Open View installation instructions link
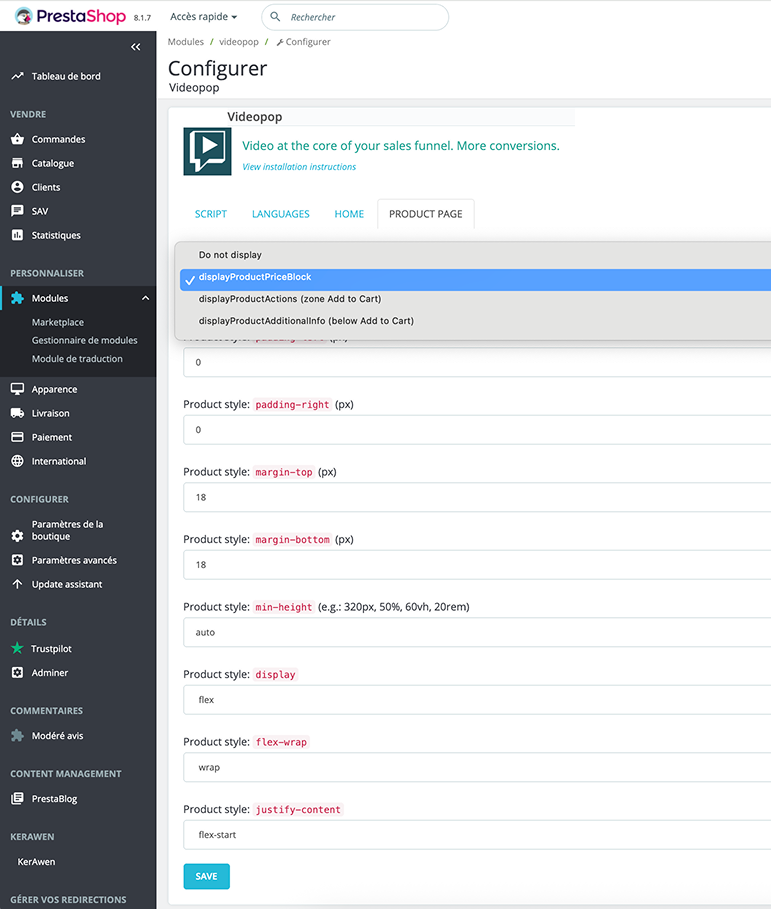 pyautogui.click(x=299, y=167)
